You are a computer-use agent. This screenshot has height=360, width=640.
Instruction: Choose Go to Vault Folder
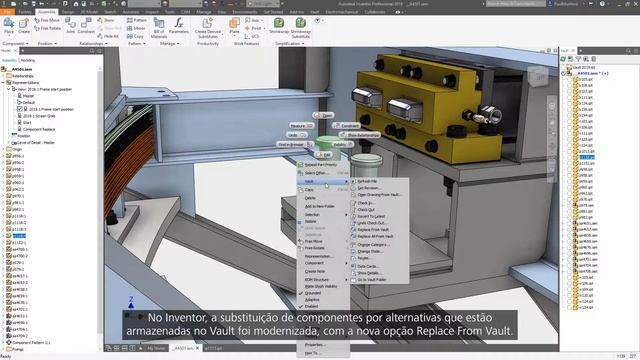coord(372,280)
